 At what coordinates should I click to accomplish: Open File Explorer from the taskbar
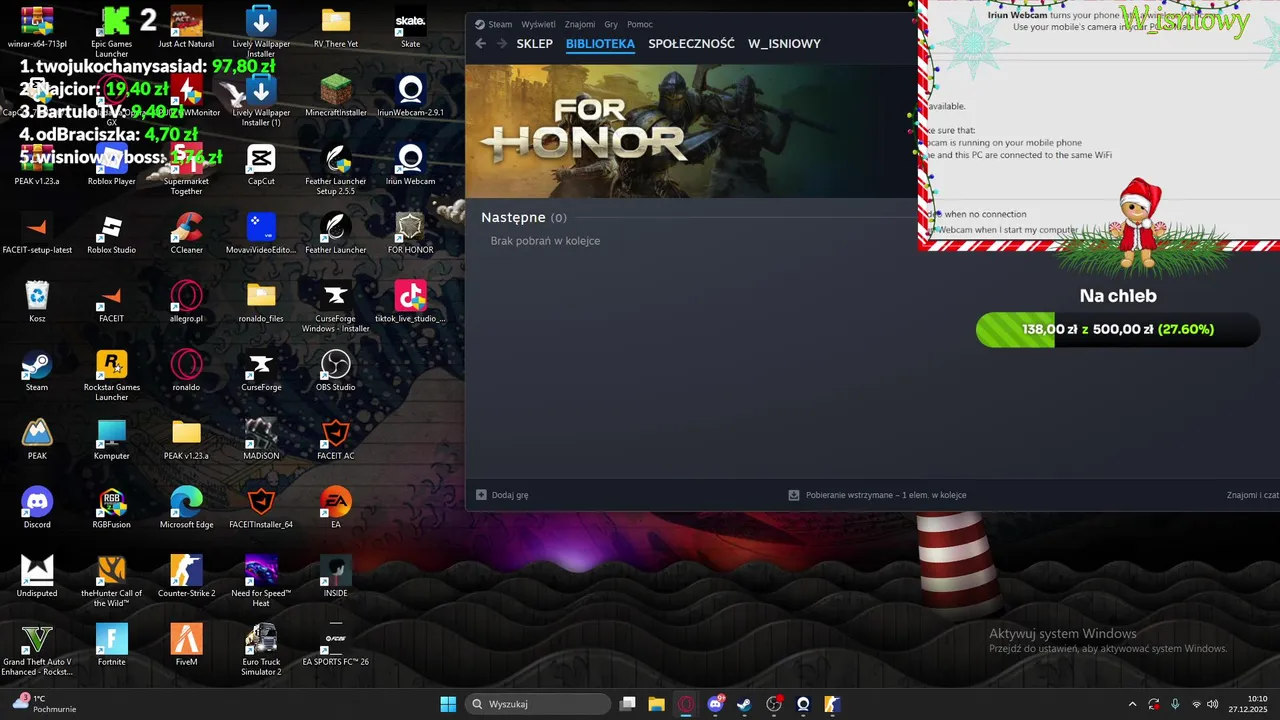pyautogui.click(x=656, y=704)
